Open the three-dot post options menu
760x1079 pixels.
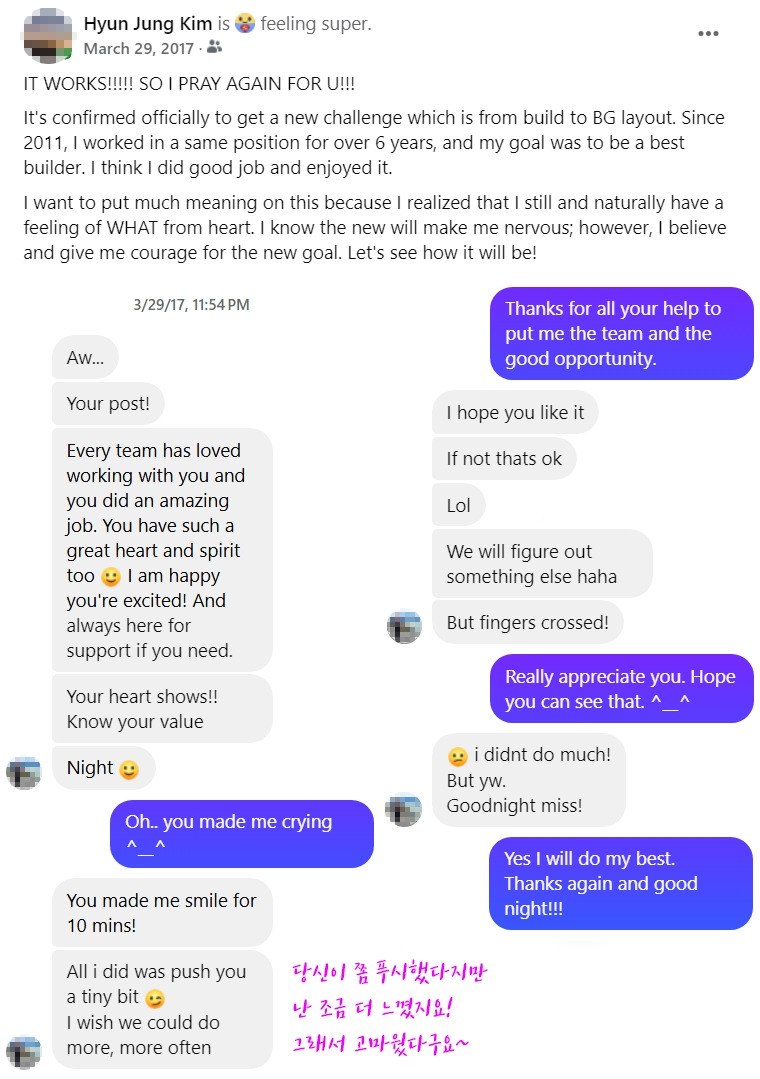click(708, 34)
